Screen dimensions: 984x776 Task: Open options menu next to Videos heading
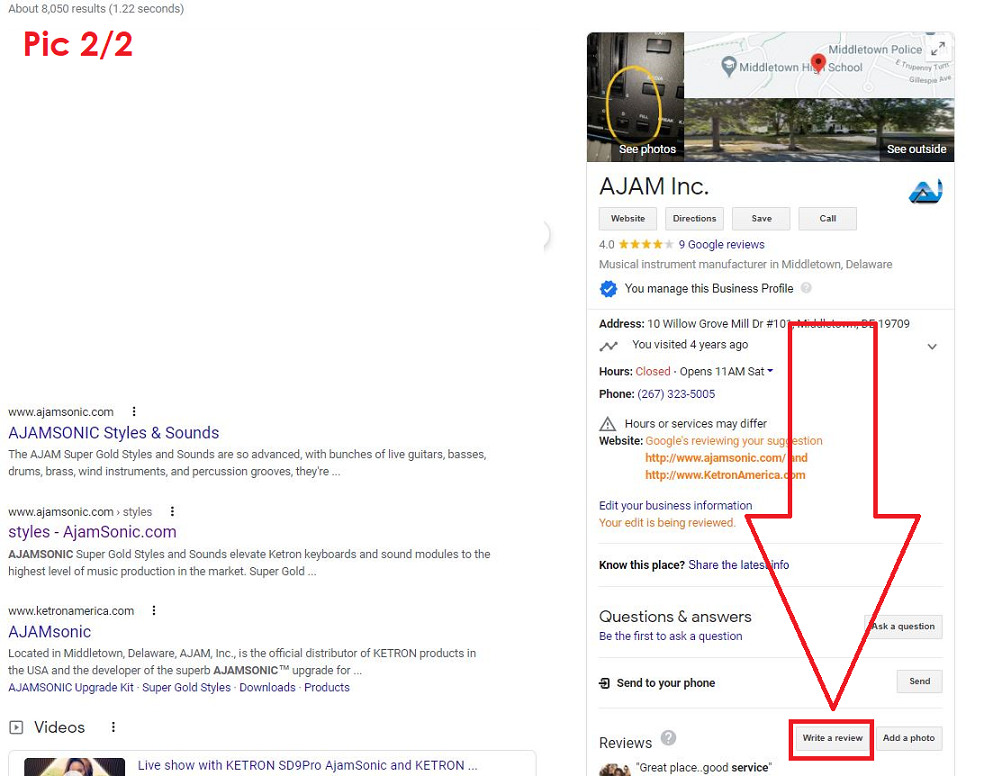(x=113, y=727)
